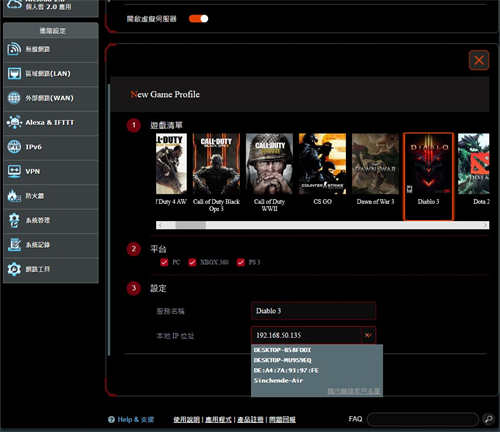Uncheck the XBOX 360 platform checkbox
This screenshot has height=432, width=500.
[x=192, y=262]
